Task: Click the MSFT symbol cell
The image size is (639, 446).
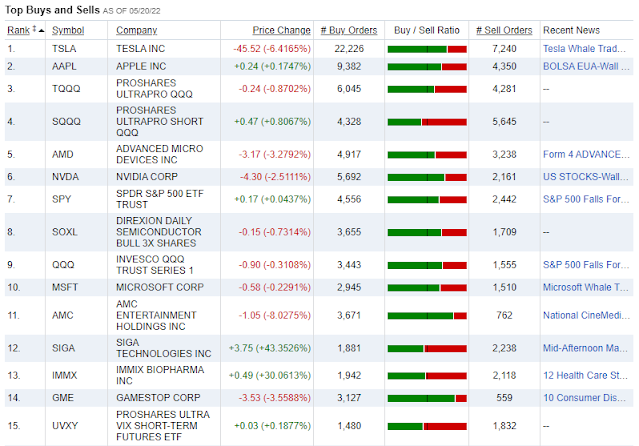Action: click(65, 287)
